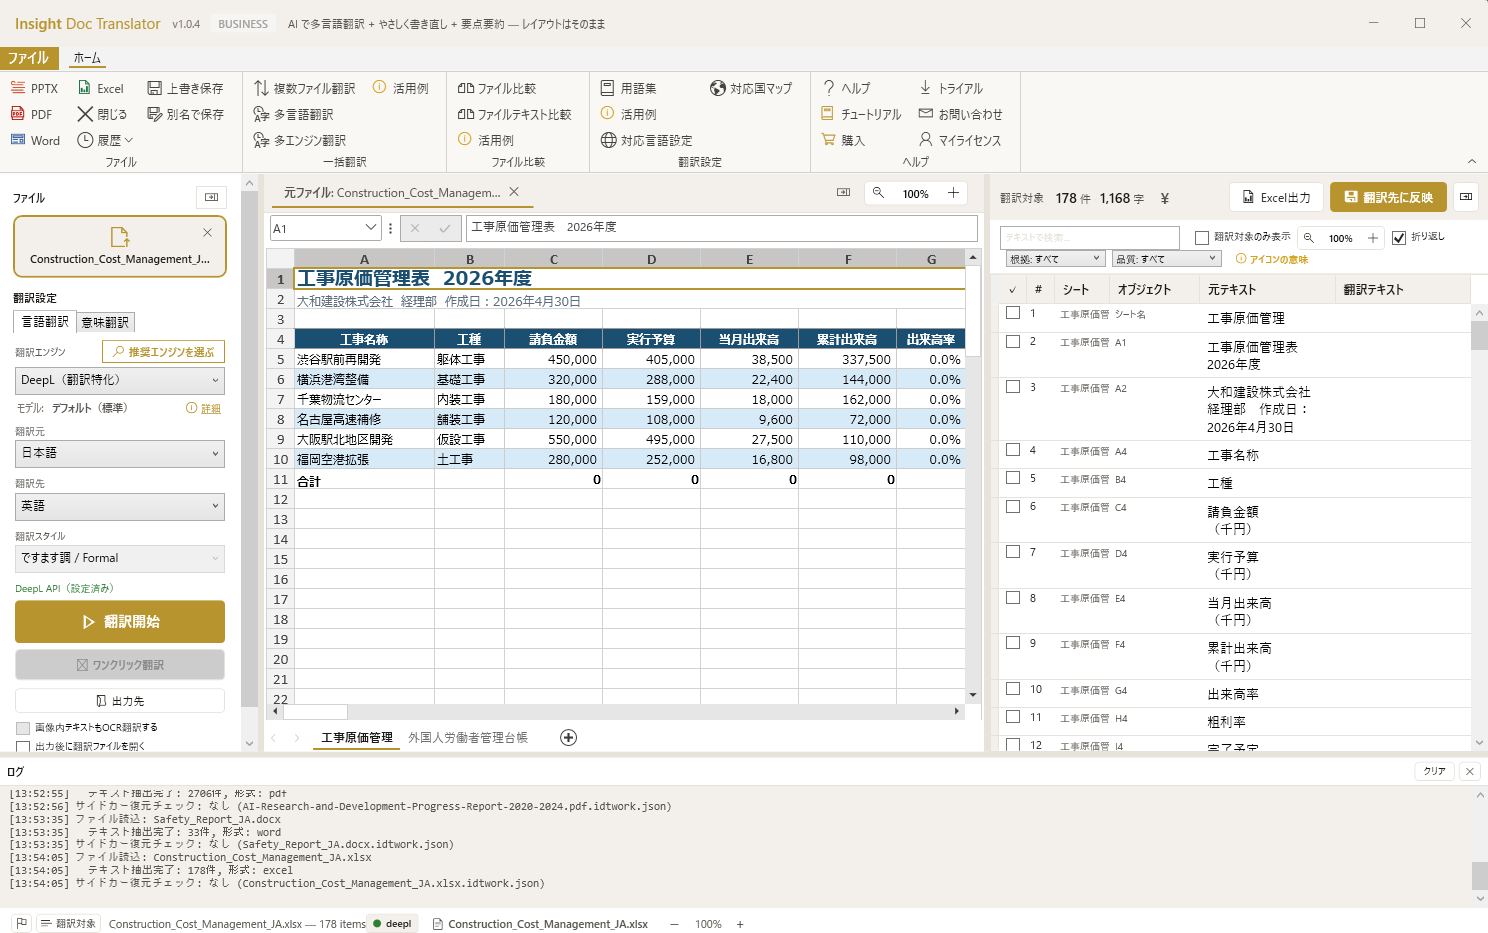Remove Construction_Cost_Management file card
Viewport: 1488px width, 933px height.
(x=207, y=232)
